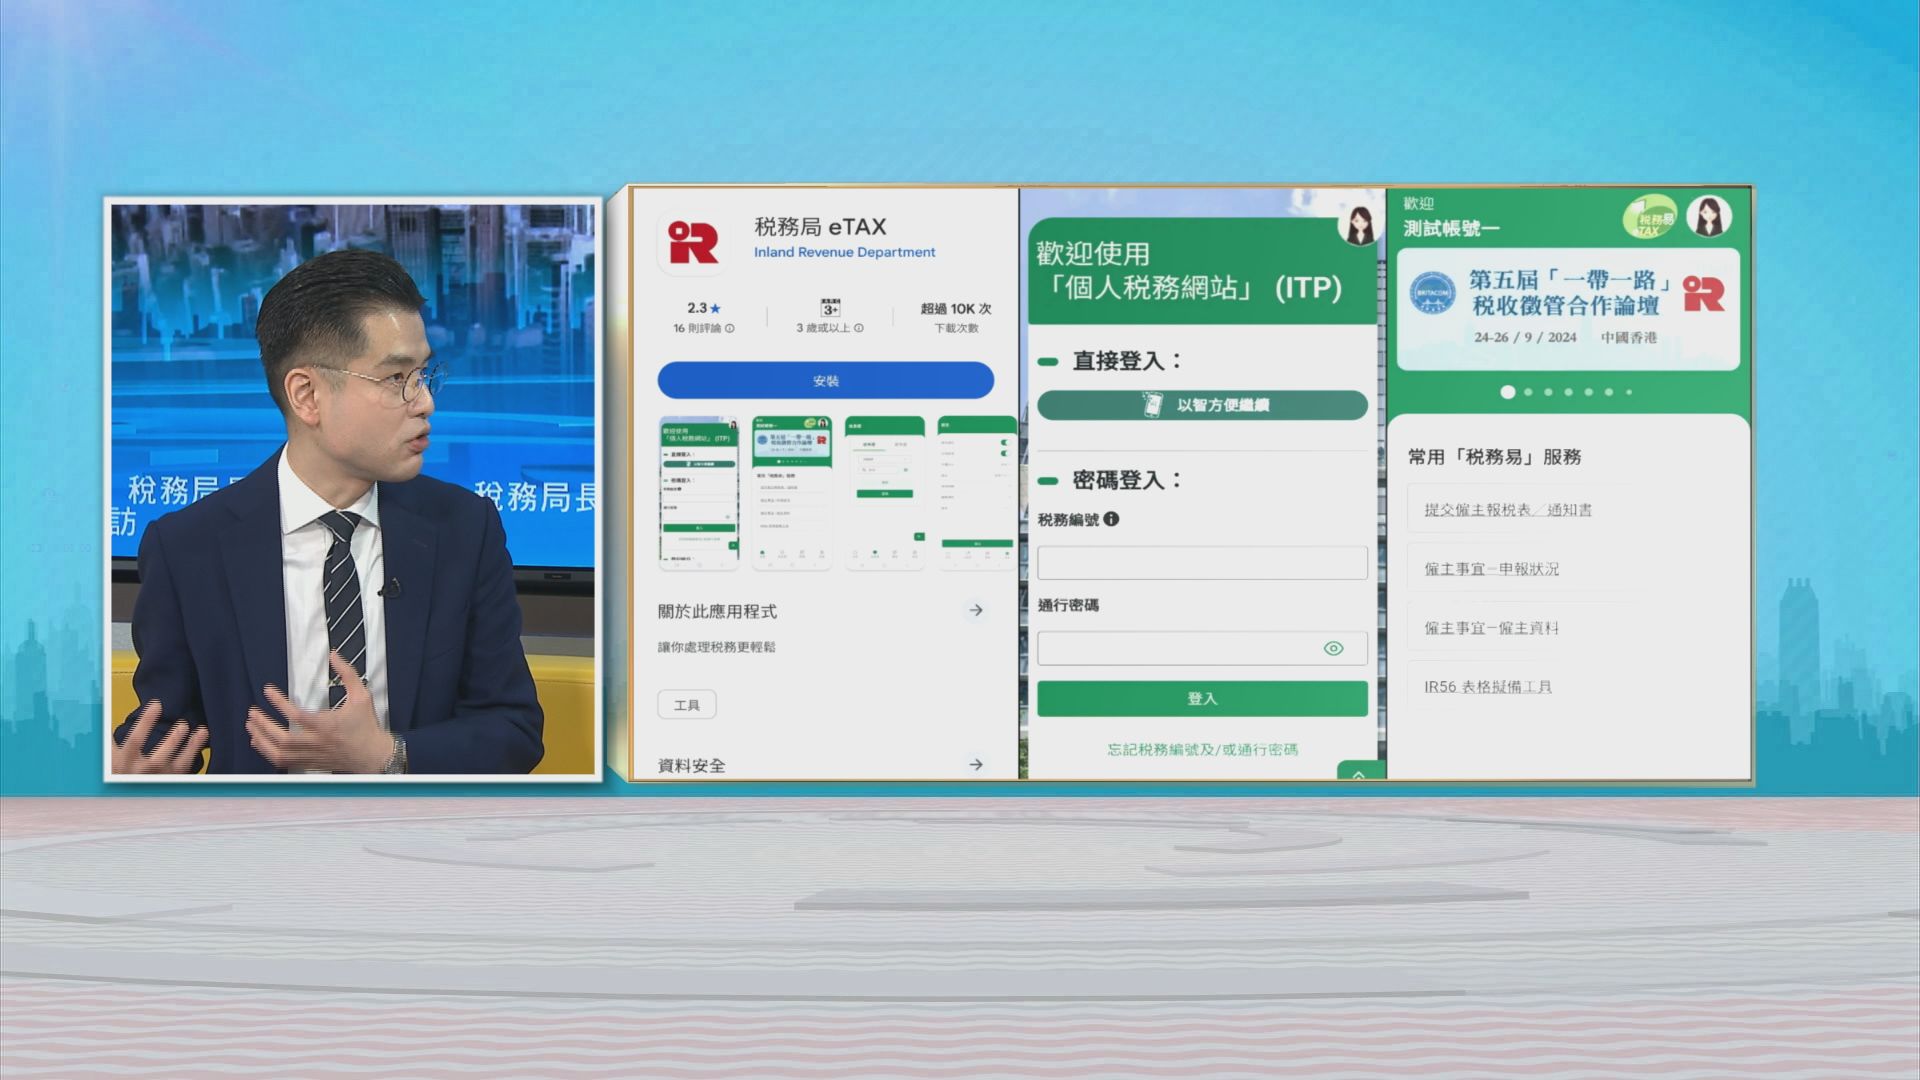Click 讓你處理稅務更輕鬆 description text
Viewport: 1920px width, 1080px height.
(716, 647)
